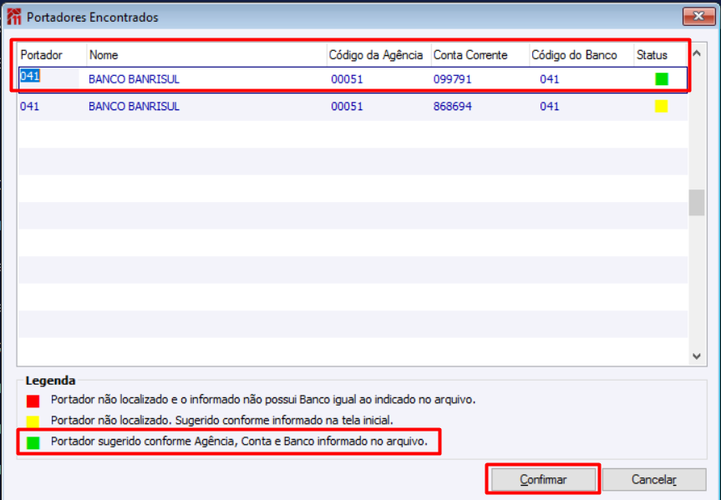
Task: Click conta corrente value 099791
Action: [x=452, y=79]
